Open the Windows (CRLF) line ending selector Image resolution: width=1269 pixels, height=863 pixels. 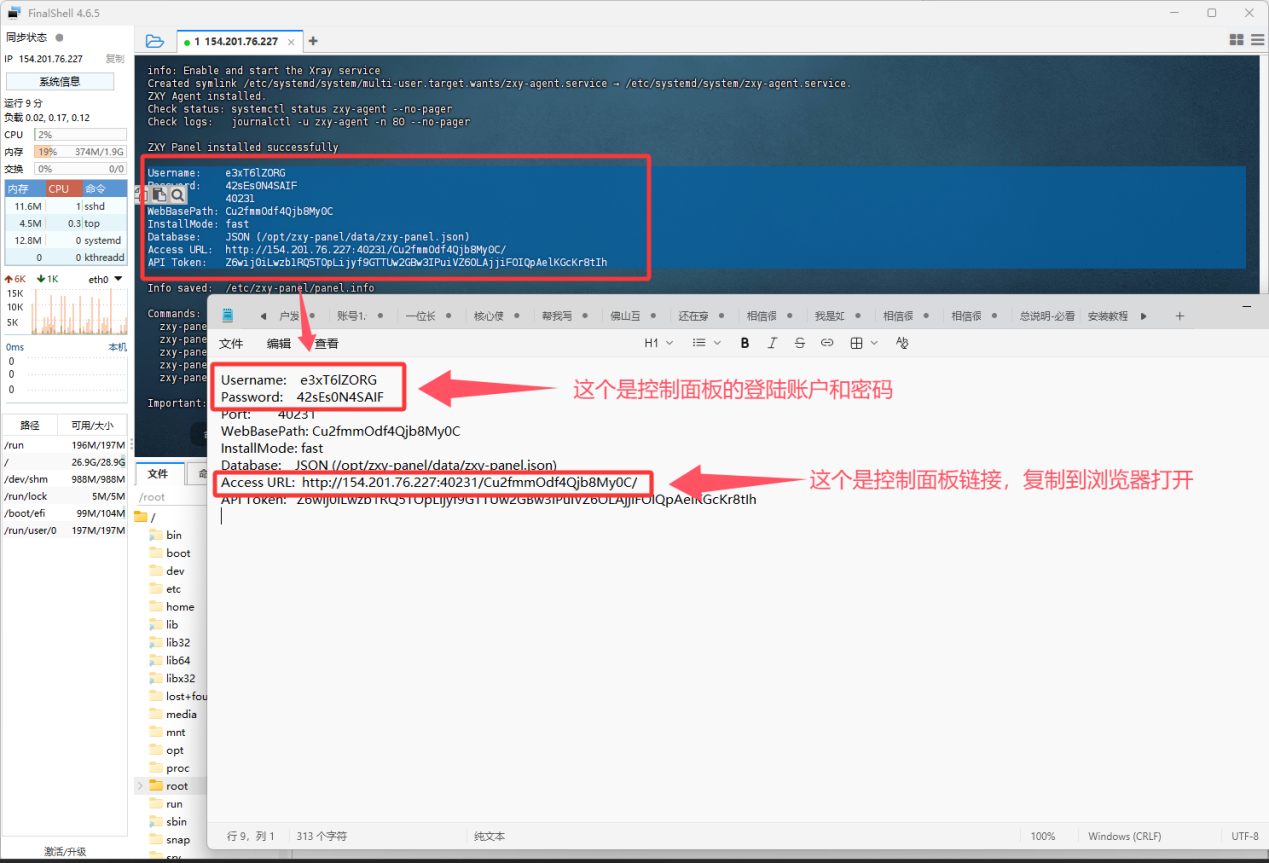(x=1125, y=836)
